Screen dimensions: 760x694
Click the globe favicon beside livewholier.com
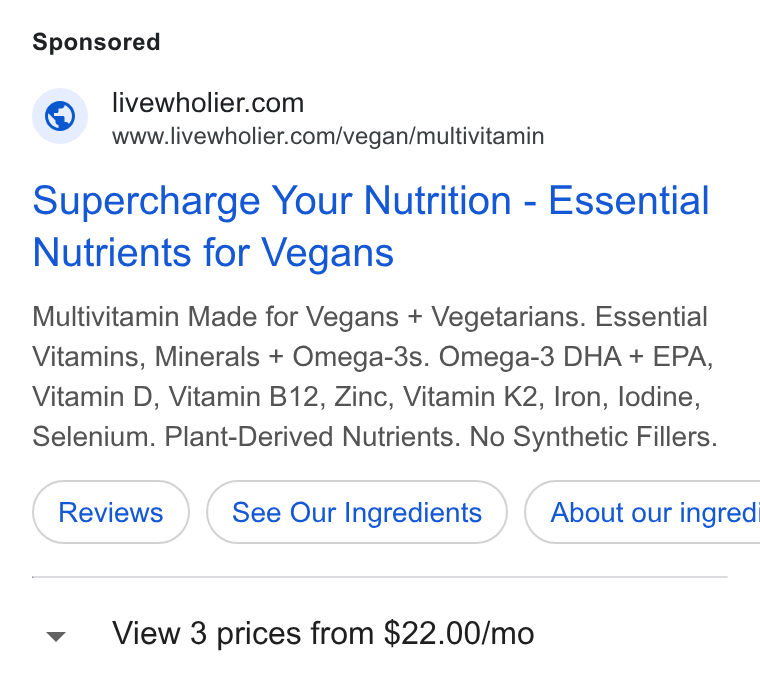(60, 116)
